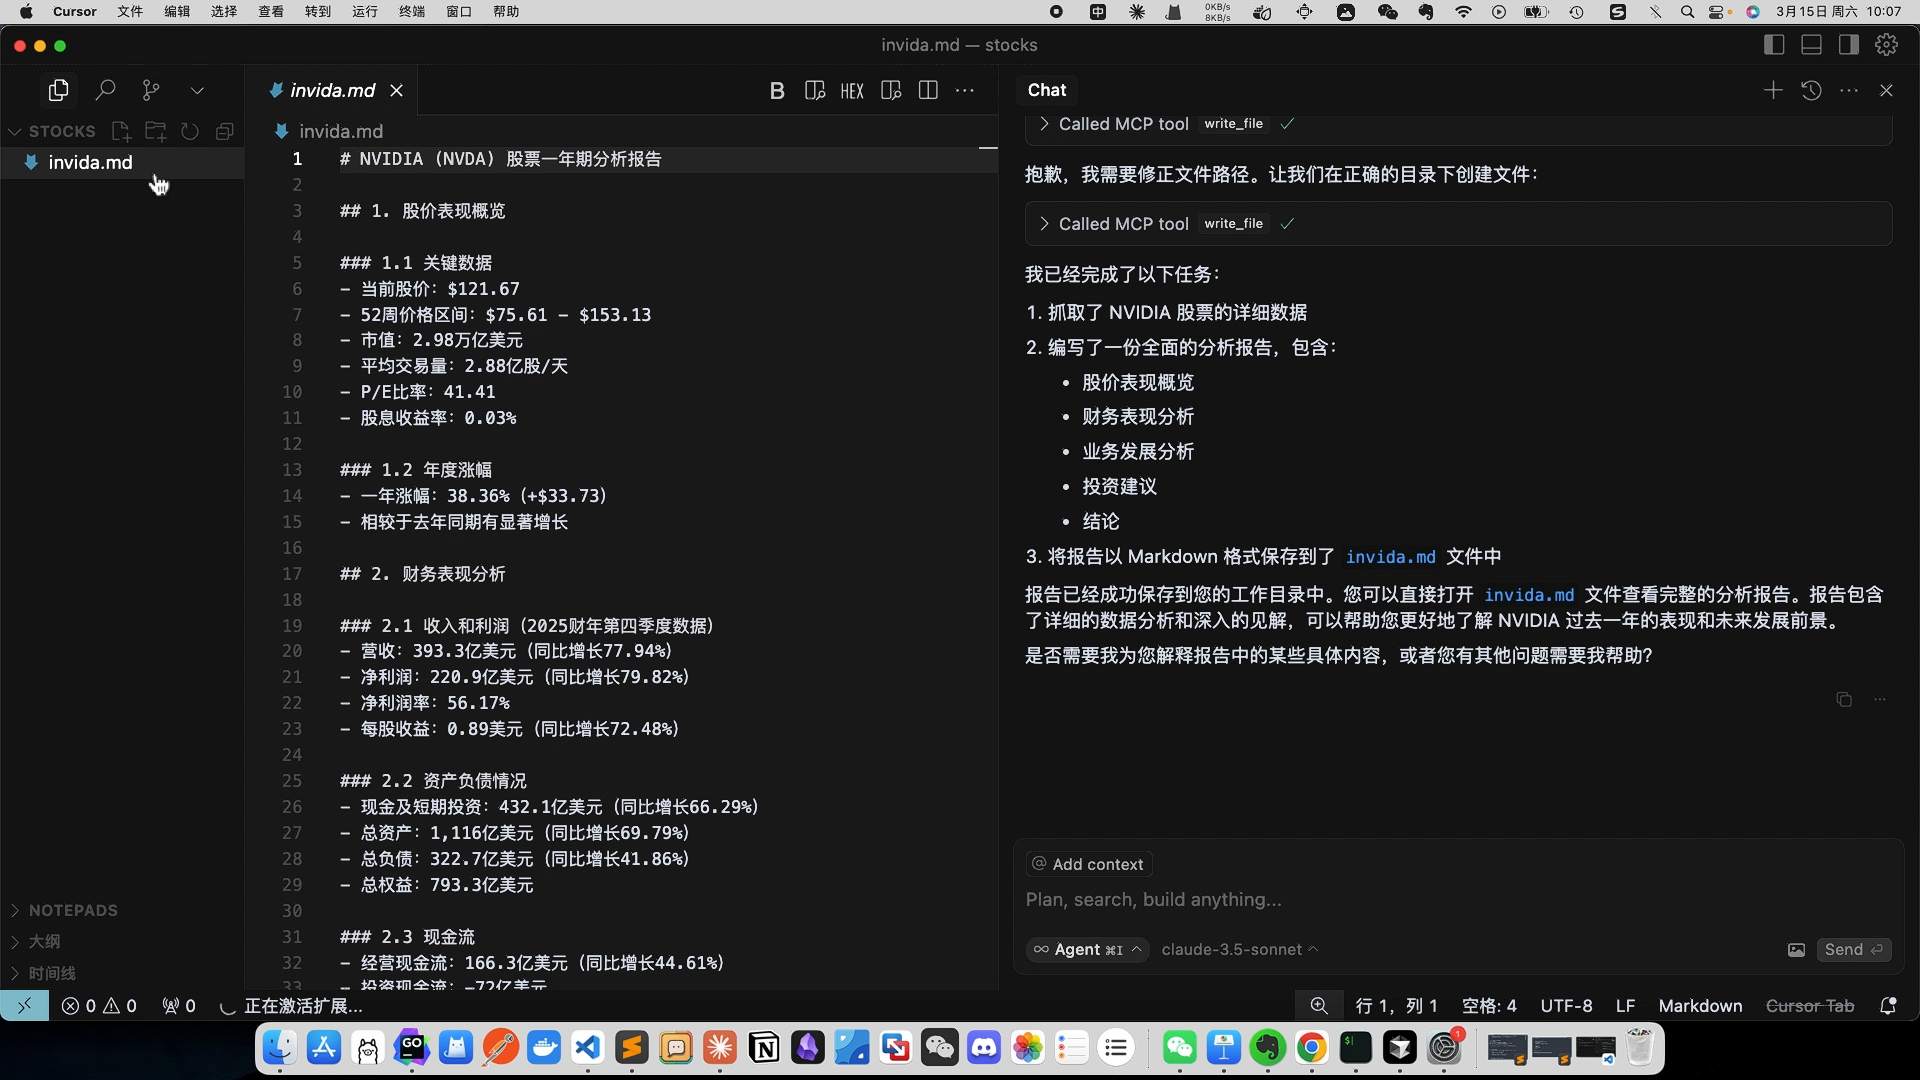Viewport: 1920px width, 1080px height.
Task: Open the 查看 menu
Action: click(271, 12)
